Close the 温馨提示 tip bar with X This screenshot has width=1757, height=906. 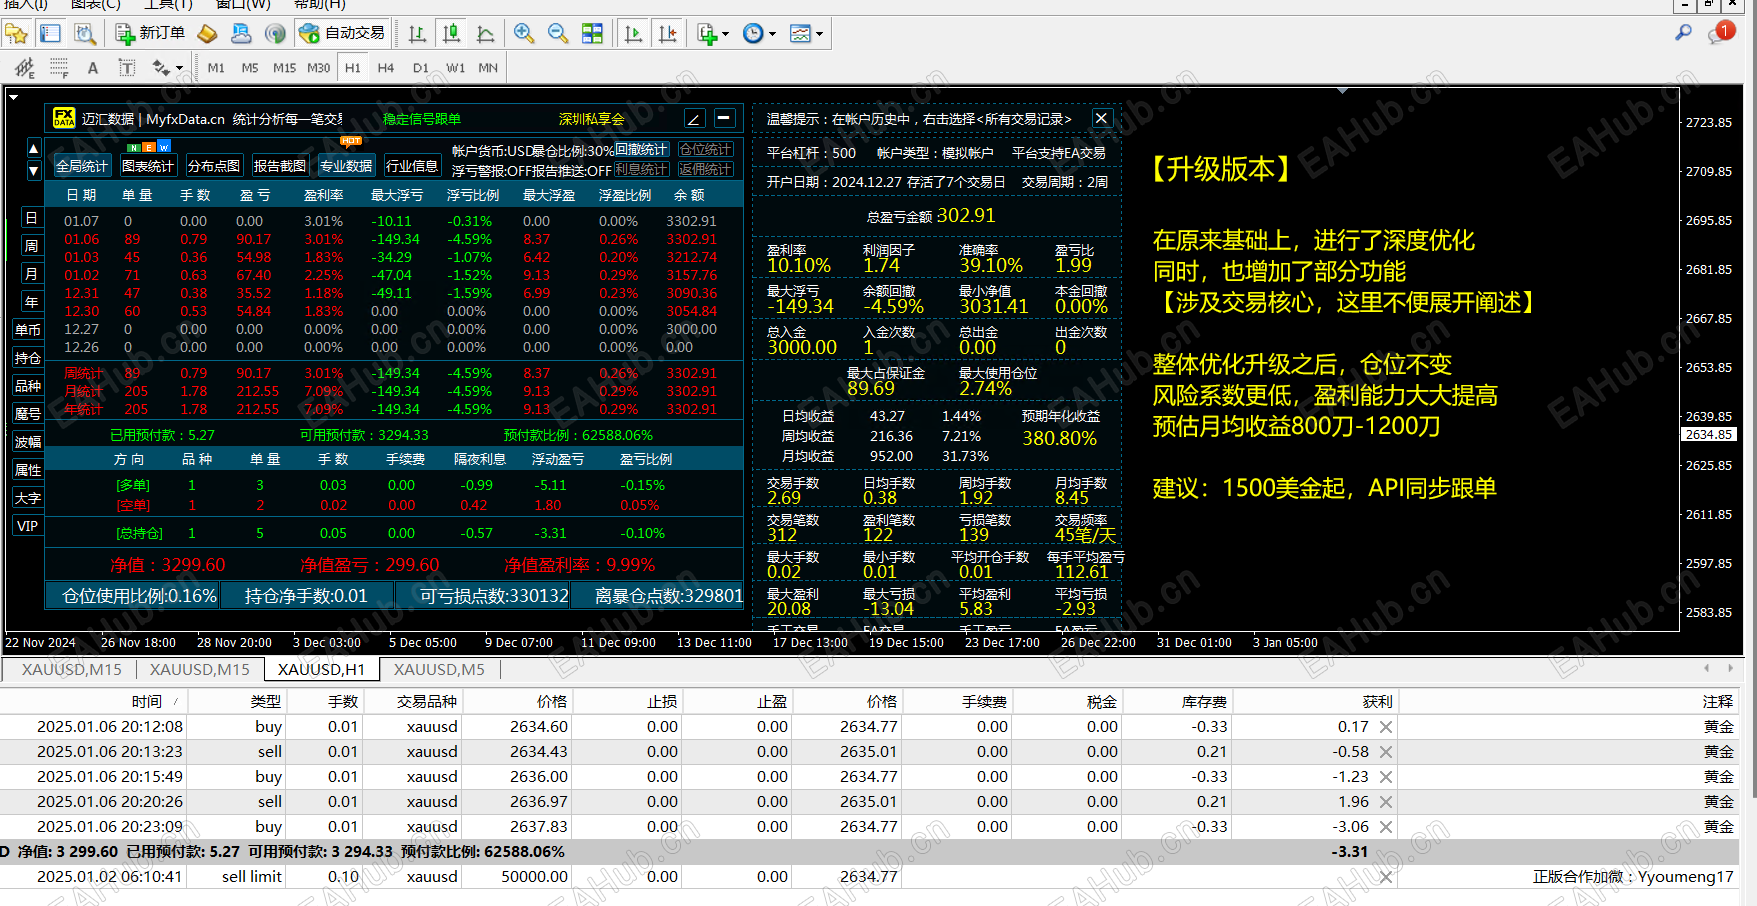pos(1101,118)
